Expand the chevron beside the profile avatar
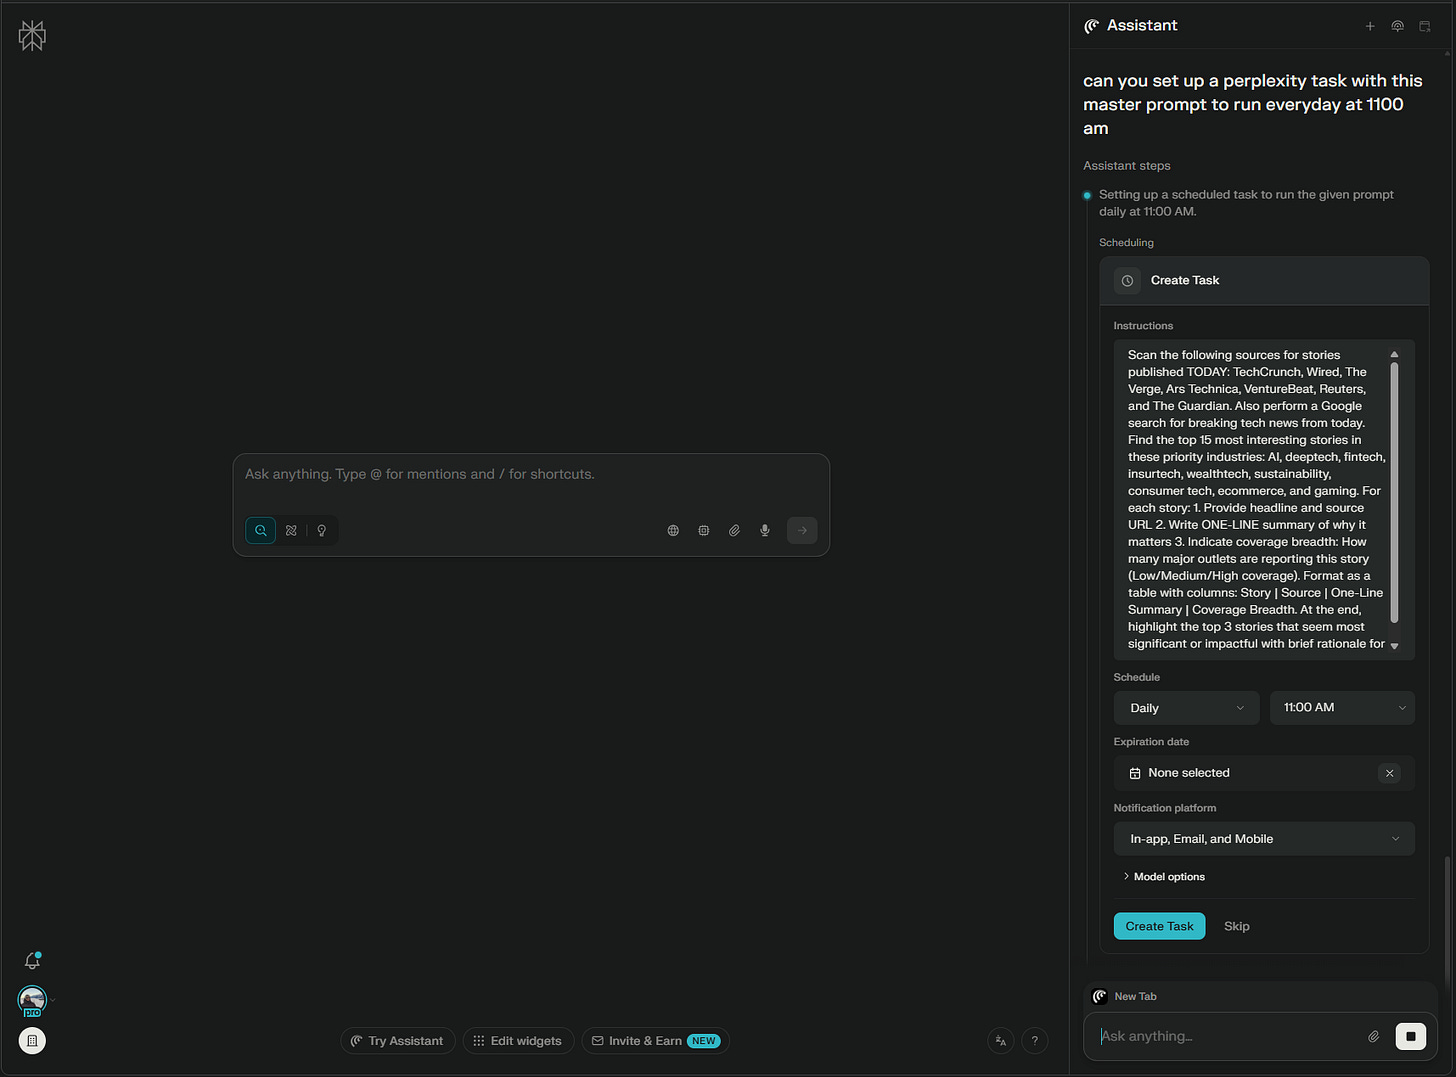This screenshot has height=1077, width=1456. click(52, 1000)
